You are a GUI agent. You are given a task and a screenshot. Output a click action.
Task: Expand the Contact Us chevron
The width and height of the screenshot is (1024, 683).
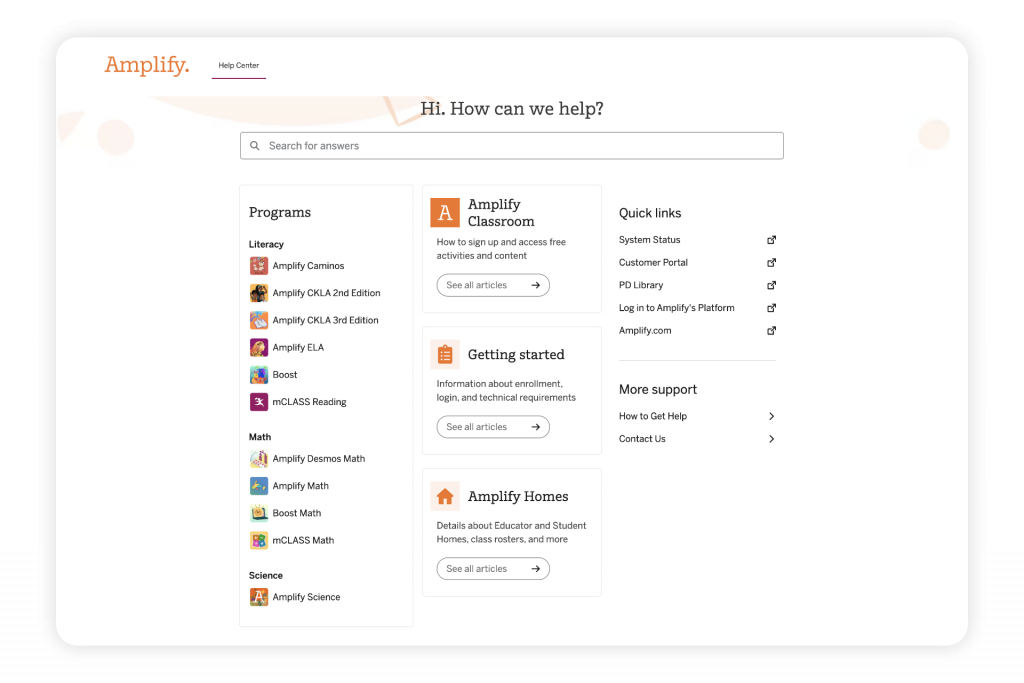point(771,439)
